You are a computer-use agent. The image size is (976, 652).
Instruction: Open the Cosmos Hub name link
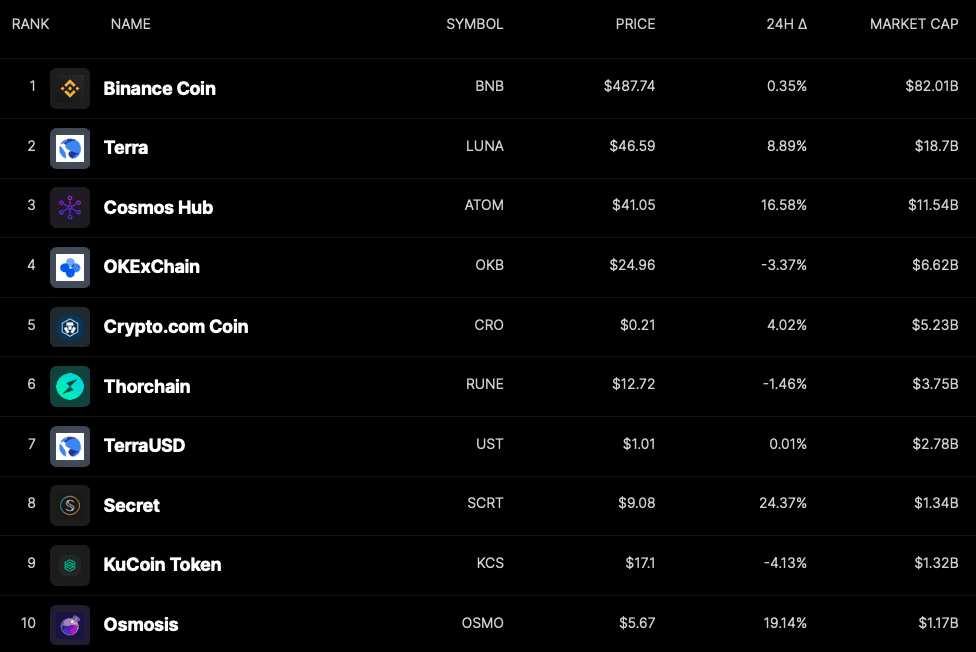(158, 207)
